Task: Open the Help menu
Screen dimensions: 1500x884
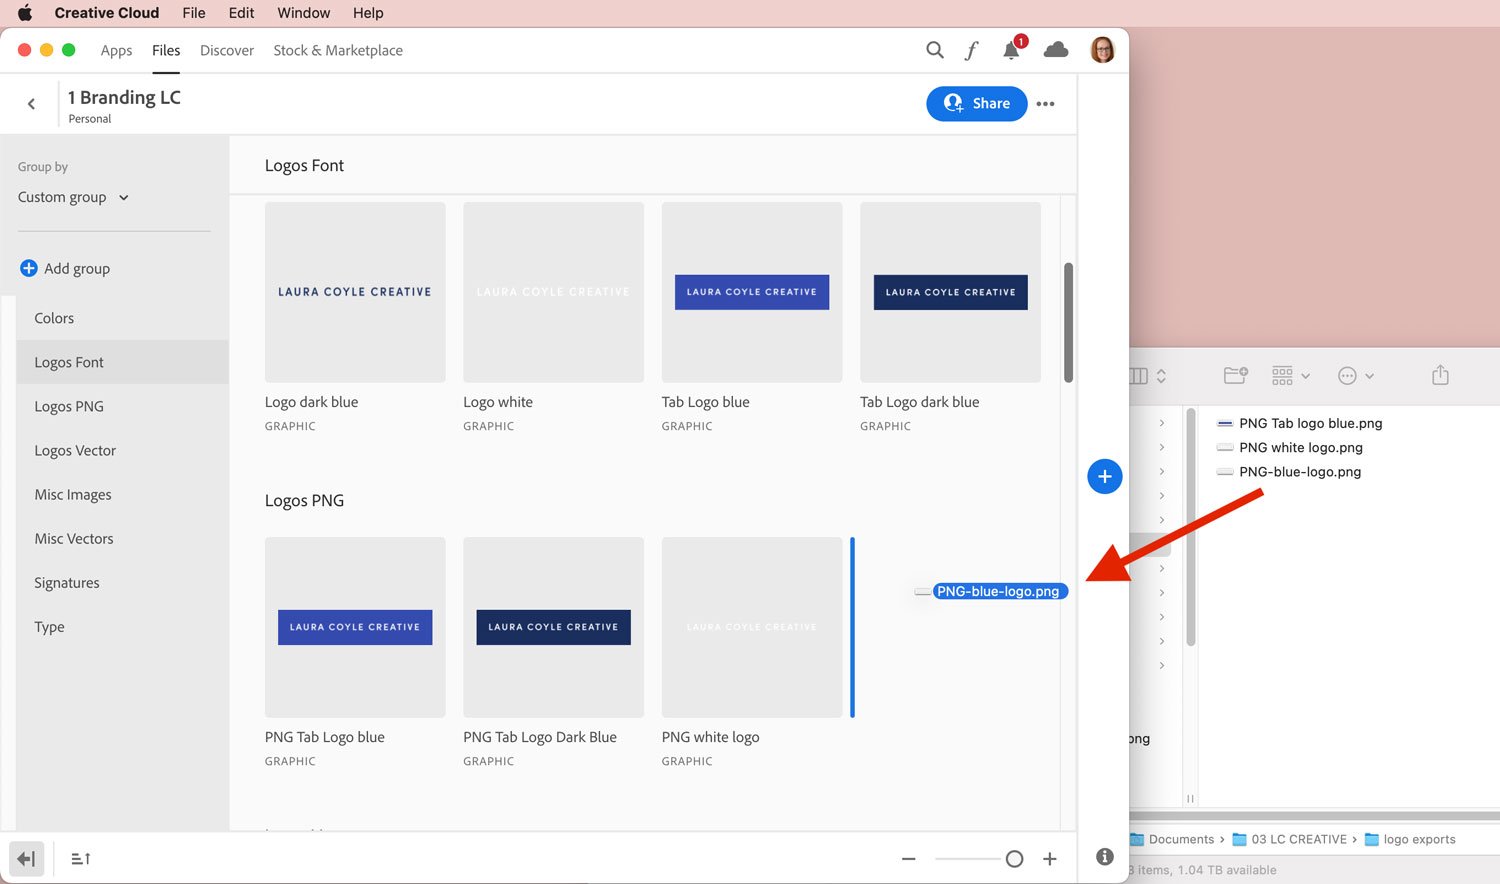Action: pyautogui.click(x=368, y=13)
